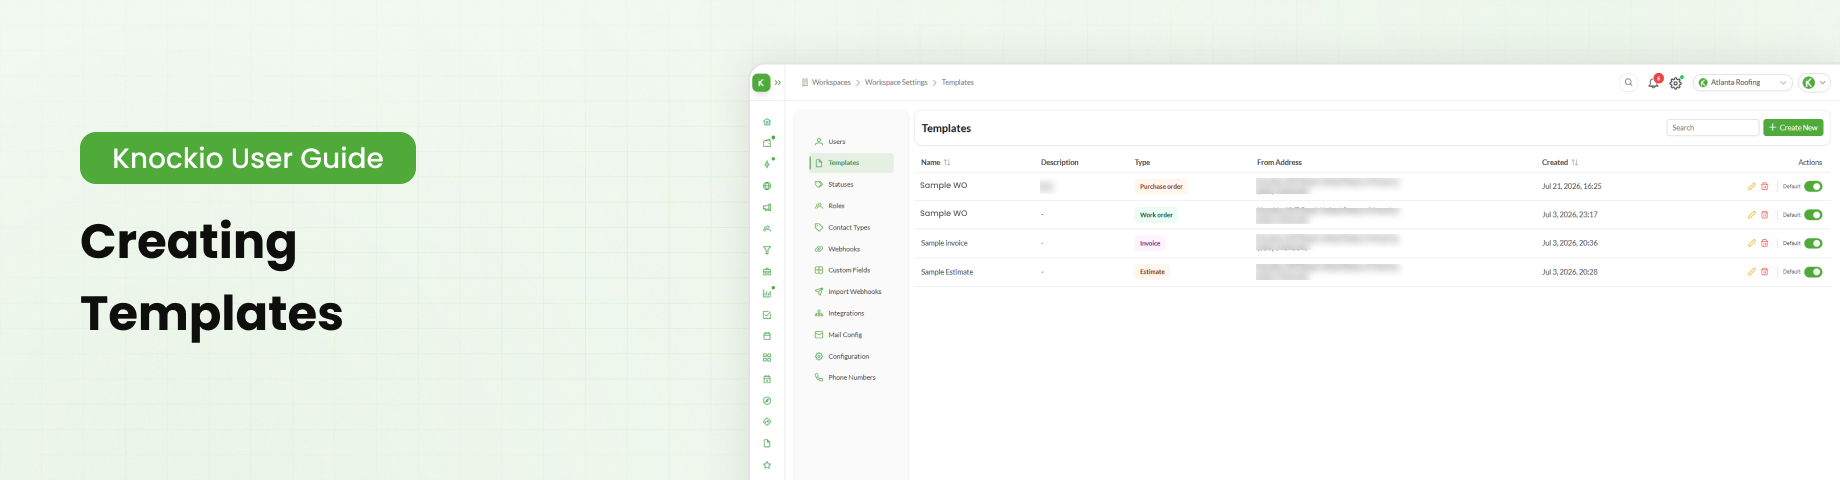Screen dimensions: 1840x480
Task: Open the document file icon in left rail
Action: point(767,443)
